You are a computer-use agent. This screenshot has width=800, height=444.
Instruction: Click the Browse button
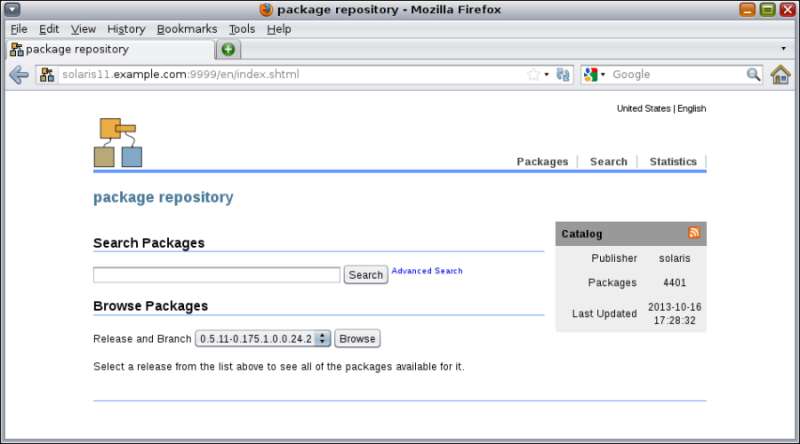pyautogui.click(x=357, y=338)
